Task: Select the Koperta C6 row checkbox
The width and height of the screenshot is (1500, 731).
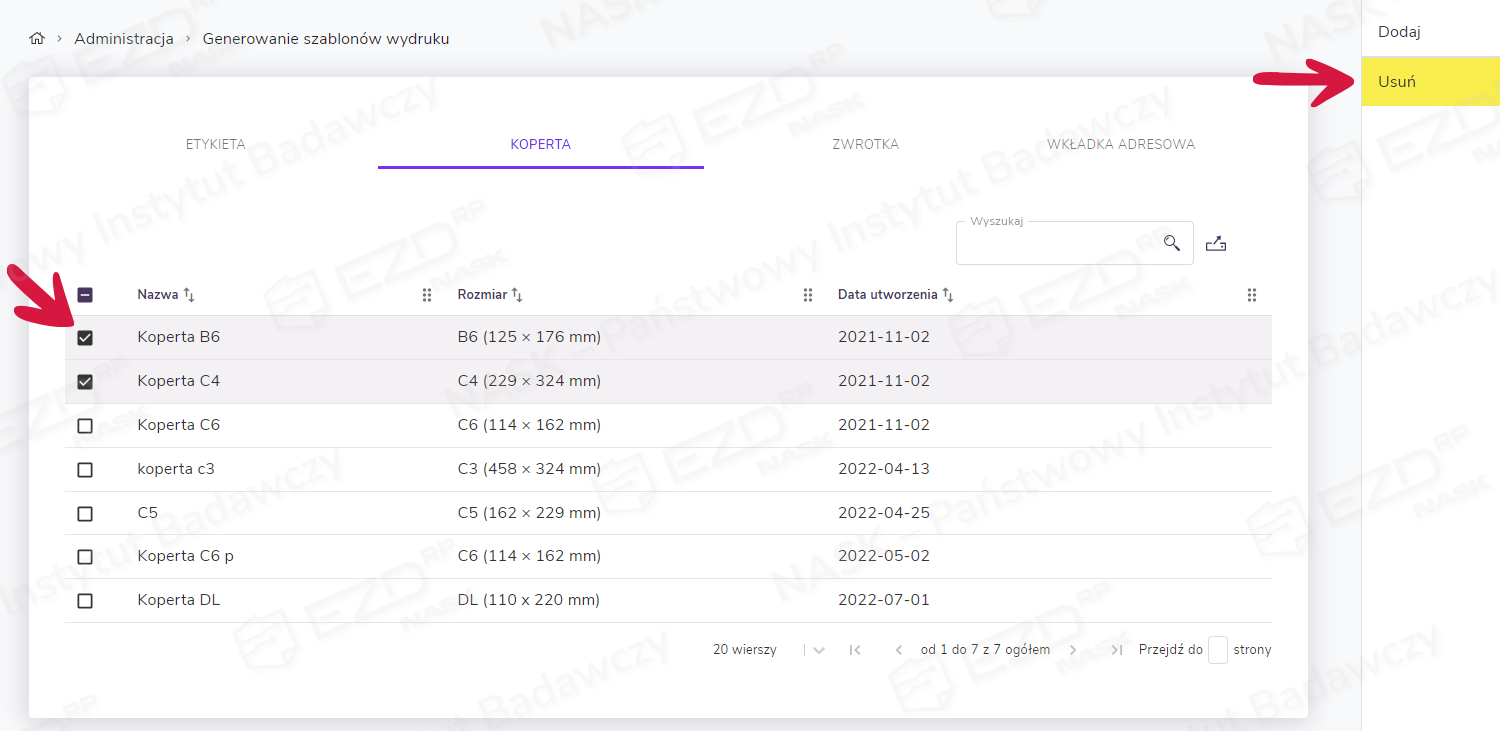Action: pyautogui.click(x=85, y=426)
